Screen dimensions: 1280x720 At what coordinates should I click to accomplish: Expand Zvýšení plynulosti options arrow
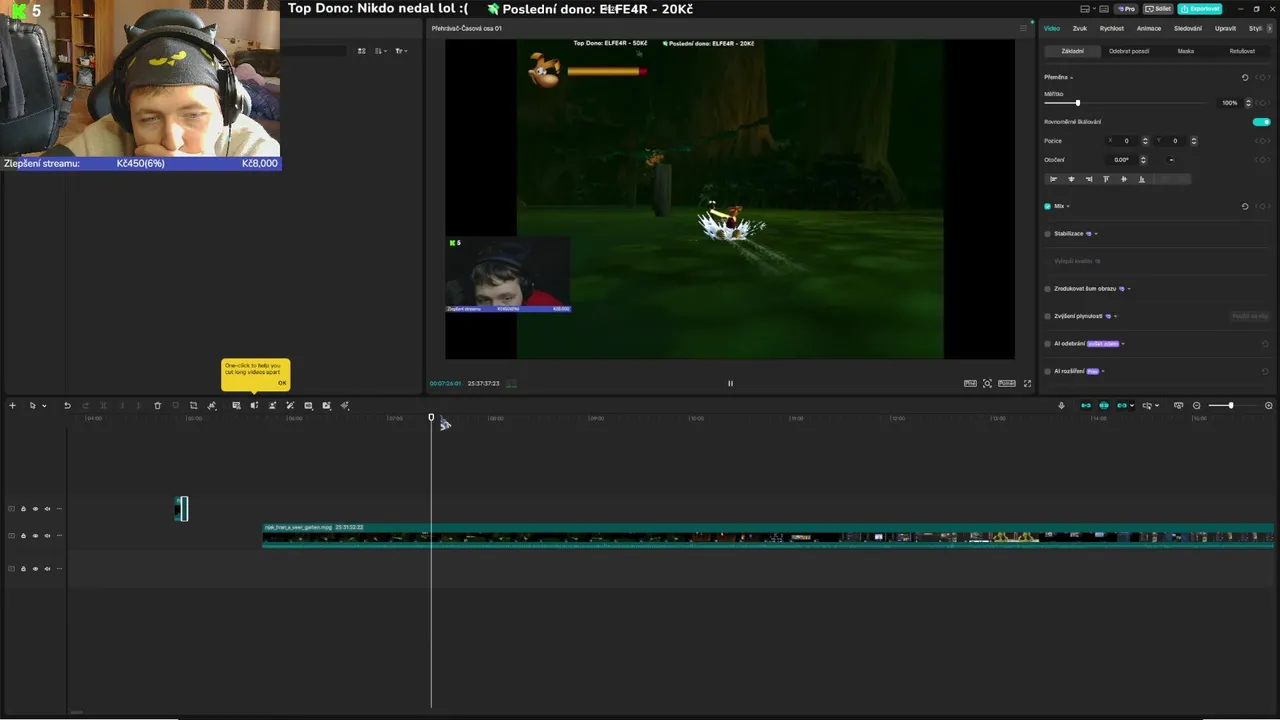click(x=1115, y=316)
